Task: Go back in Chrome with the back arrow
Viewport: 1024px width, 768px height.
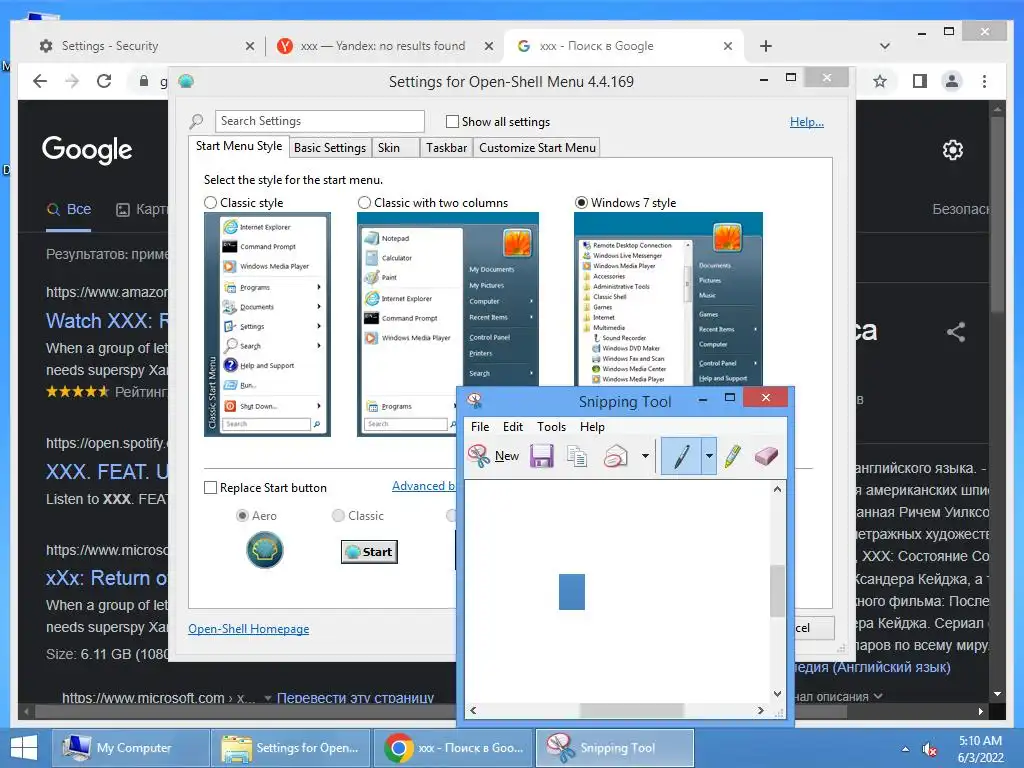Action: 40,81
